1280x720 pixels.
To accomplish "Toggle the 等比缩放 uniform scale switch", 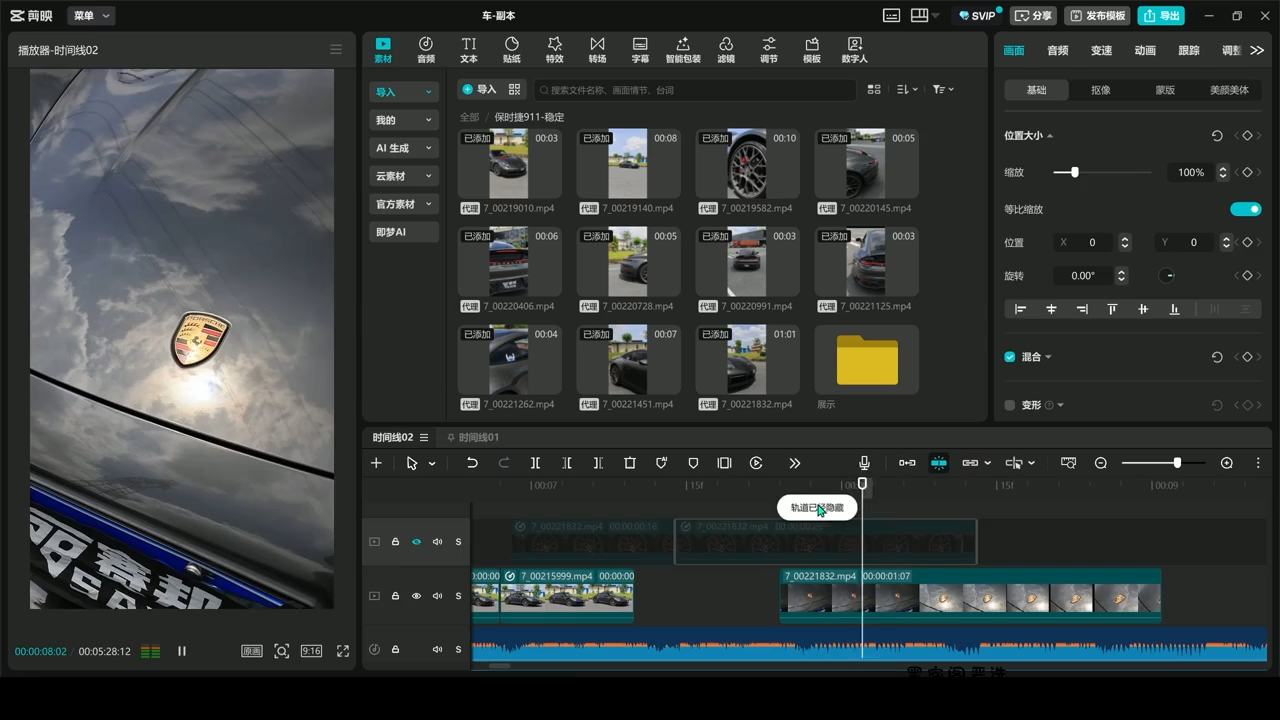I will (1245, 209).
